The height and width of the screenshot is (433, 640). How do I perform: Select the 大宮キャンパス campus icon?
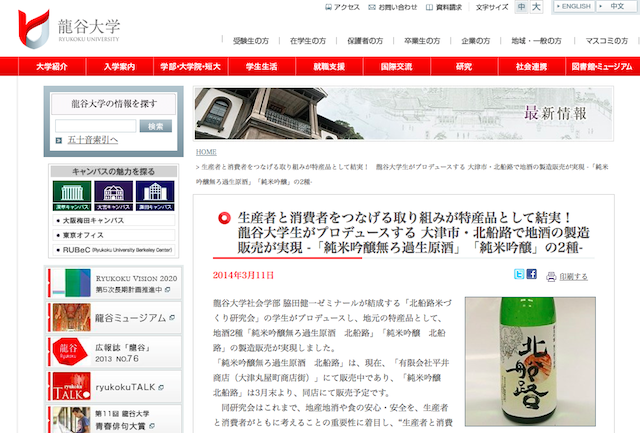pyautogui.click(x=113, y=195)
